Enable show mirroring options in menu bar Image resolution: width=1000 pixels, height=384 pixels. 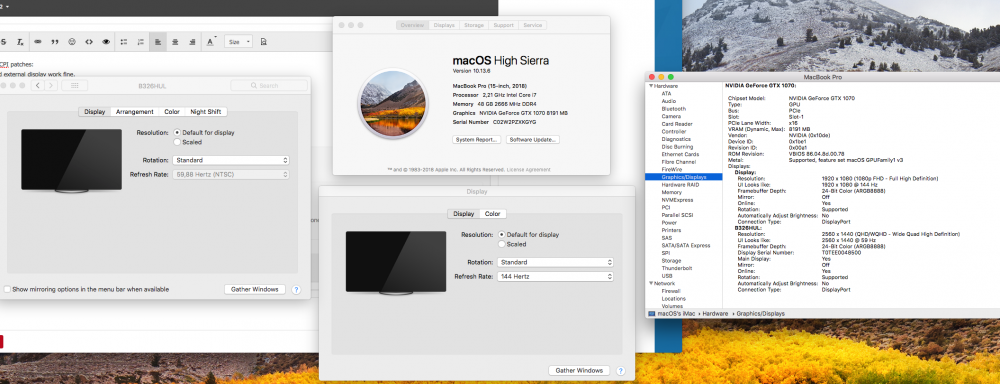[7, 289]
